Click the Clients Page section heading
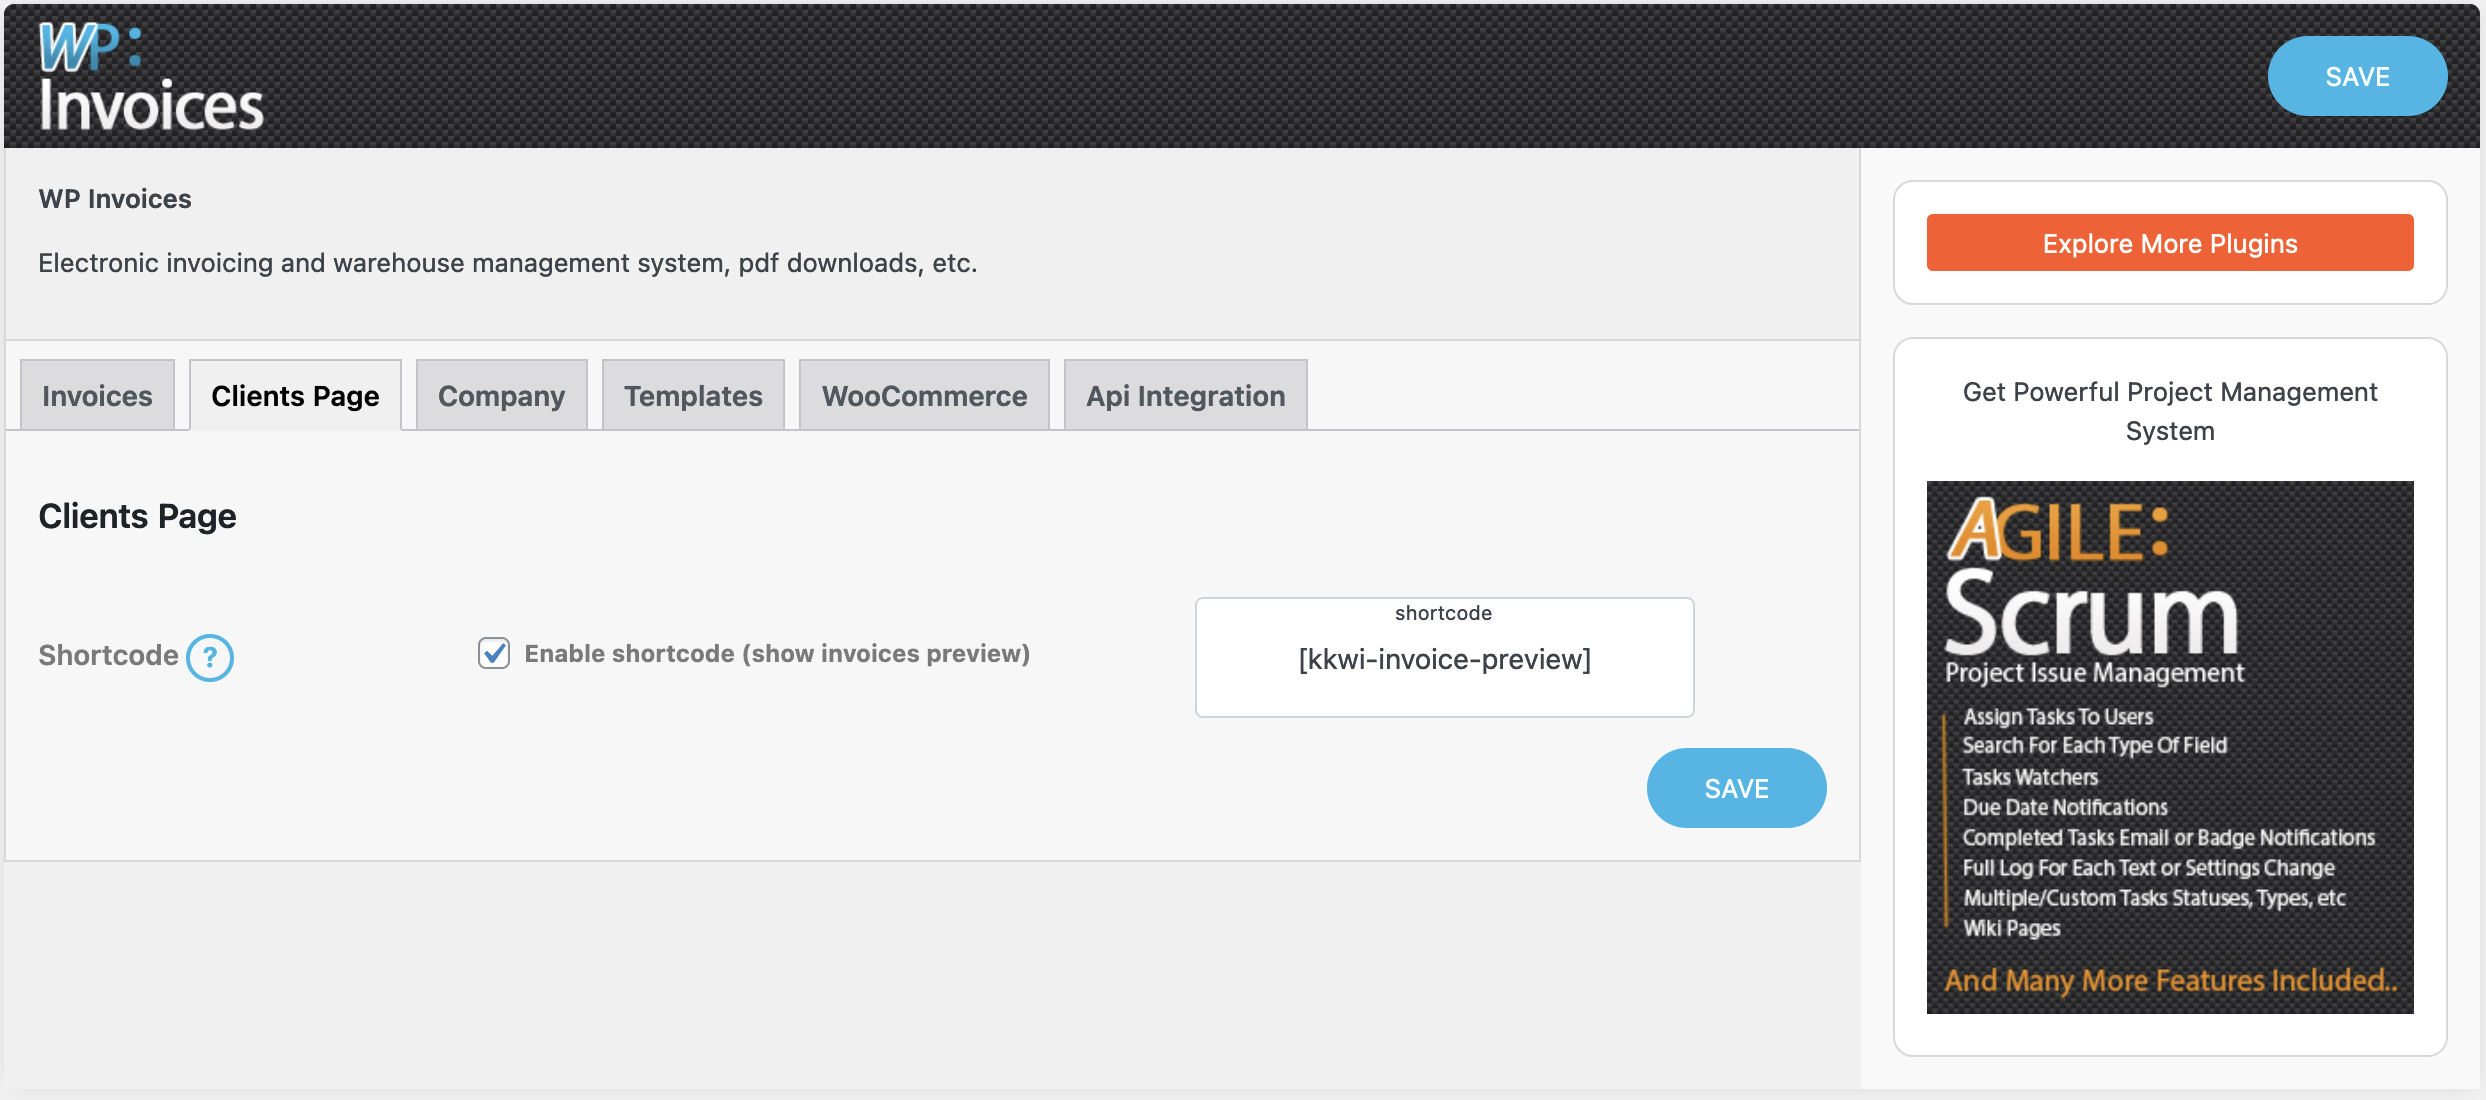 click(x=137, y=515)
